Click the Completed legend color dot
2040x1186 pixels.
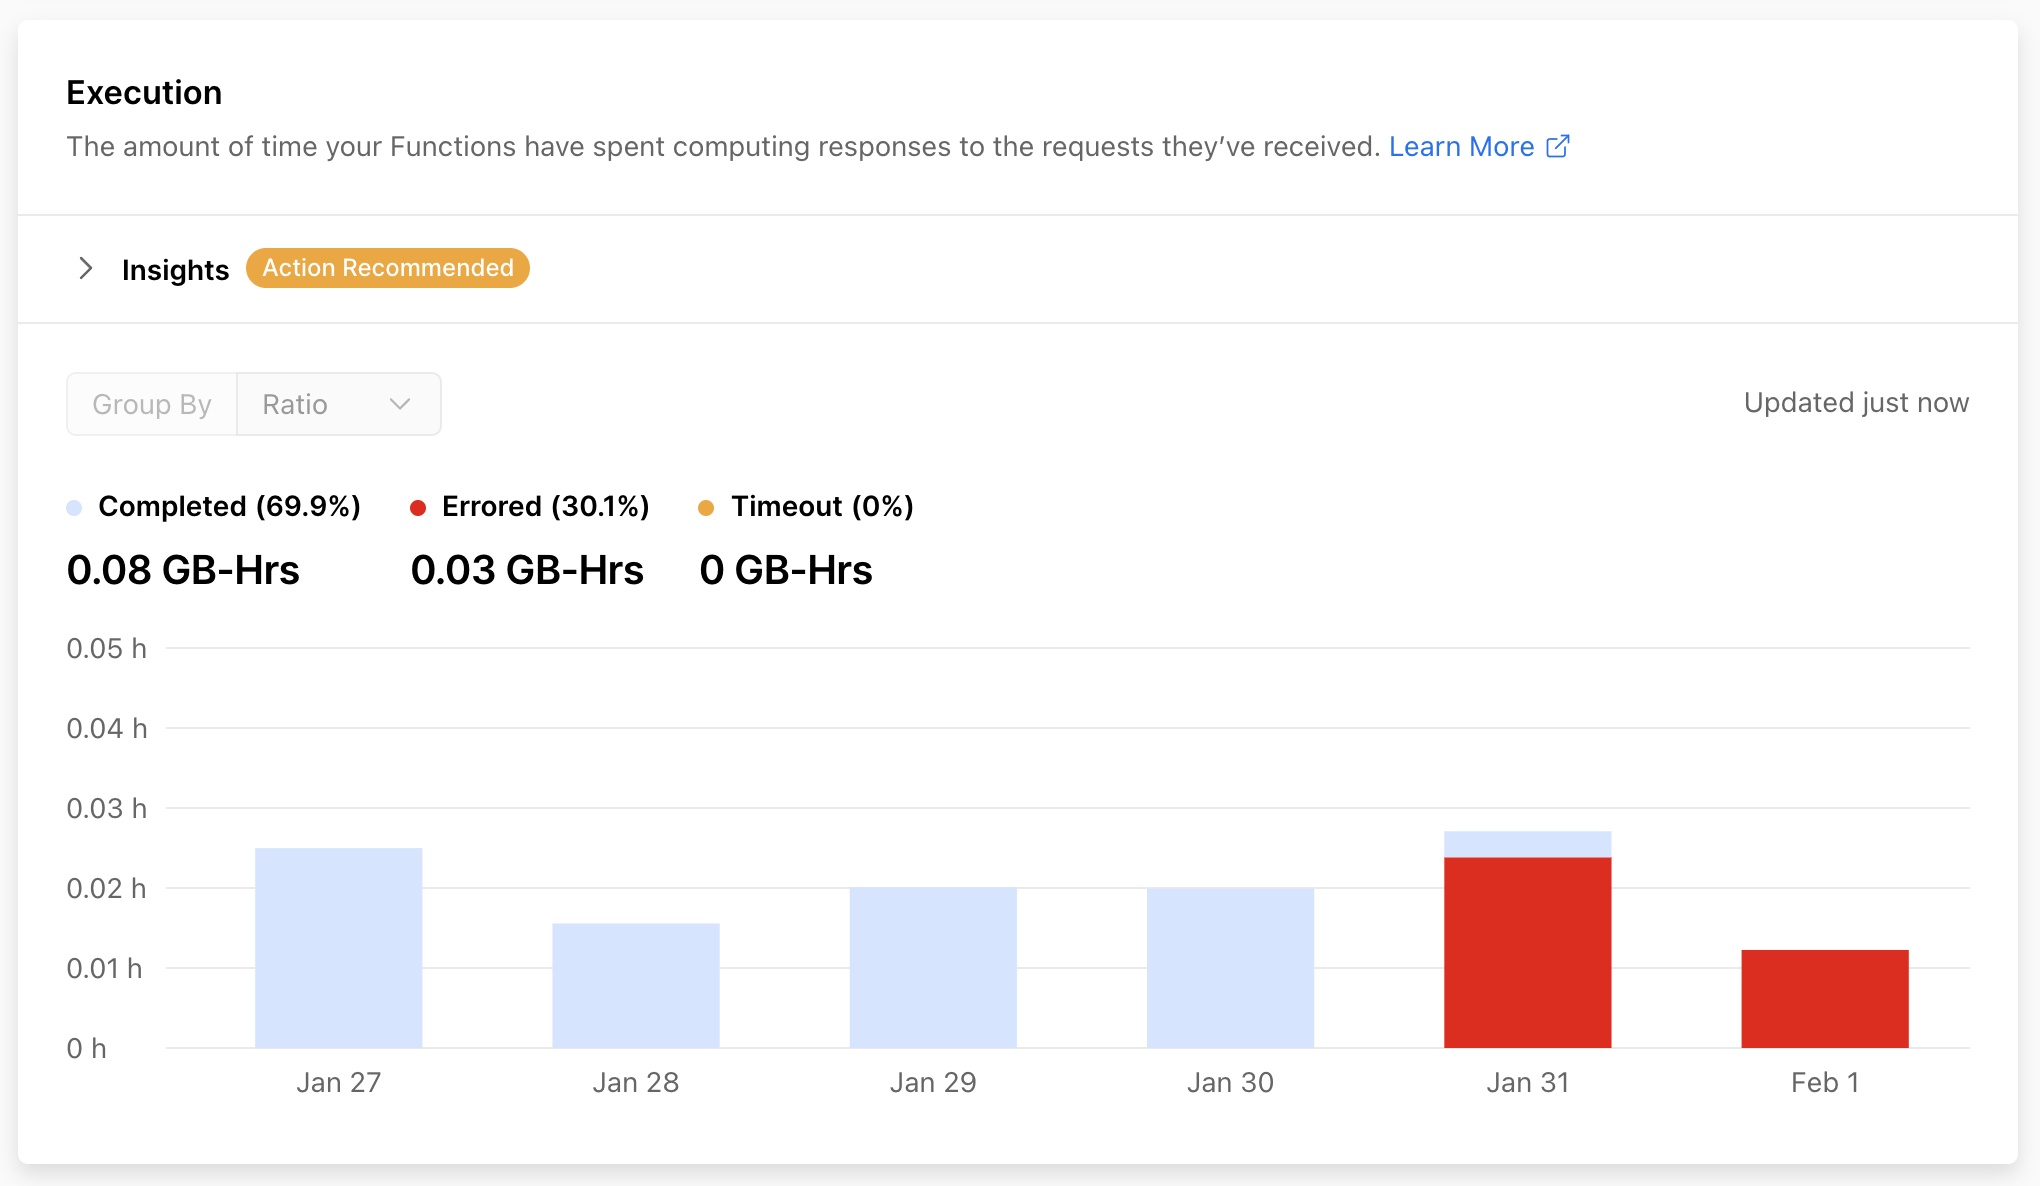pyautogui.click(x=74, y=508)
